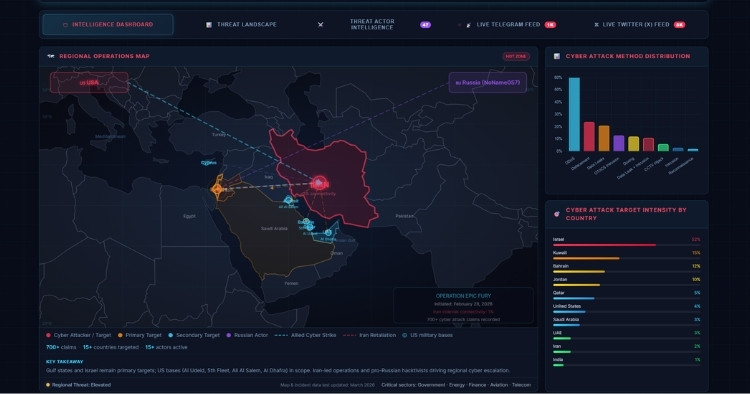Click the Ali Al Salem base marker in Kuwait

tap(288, 200)
